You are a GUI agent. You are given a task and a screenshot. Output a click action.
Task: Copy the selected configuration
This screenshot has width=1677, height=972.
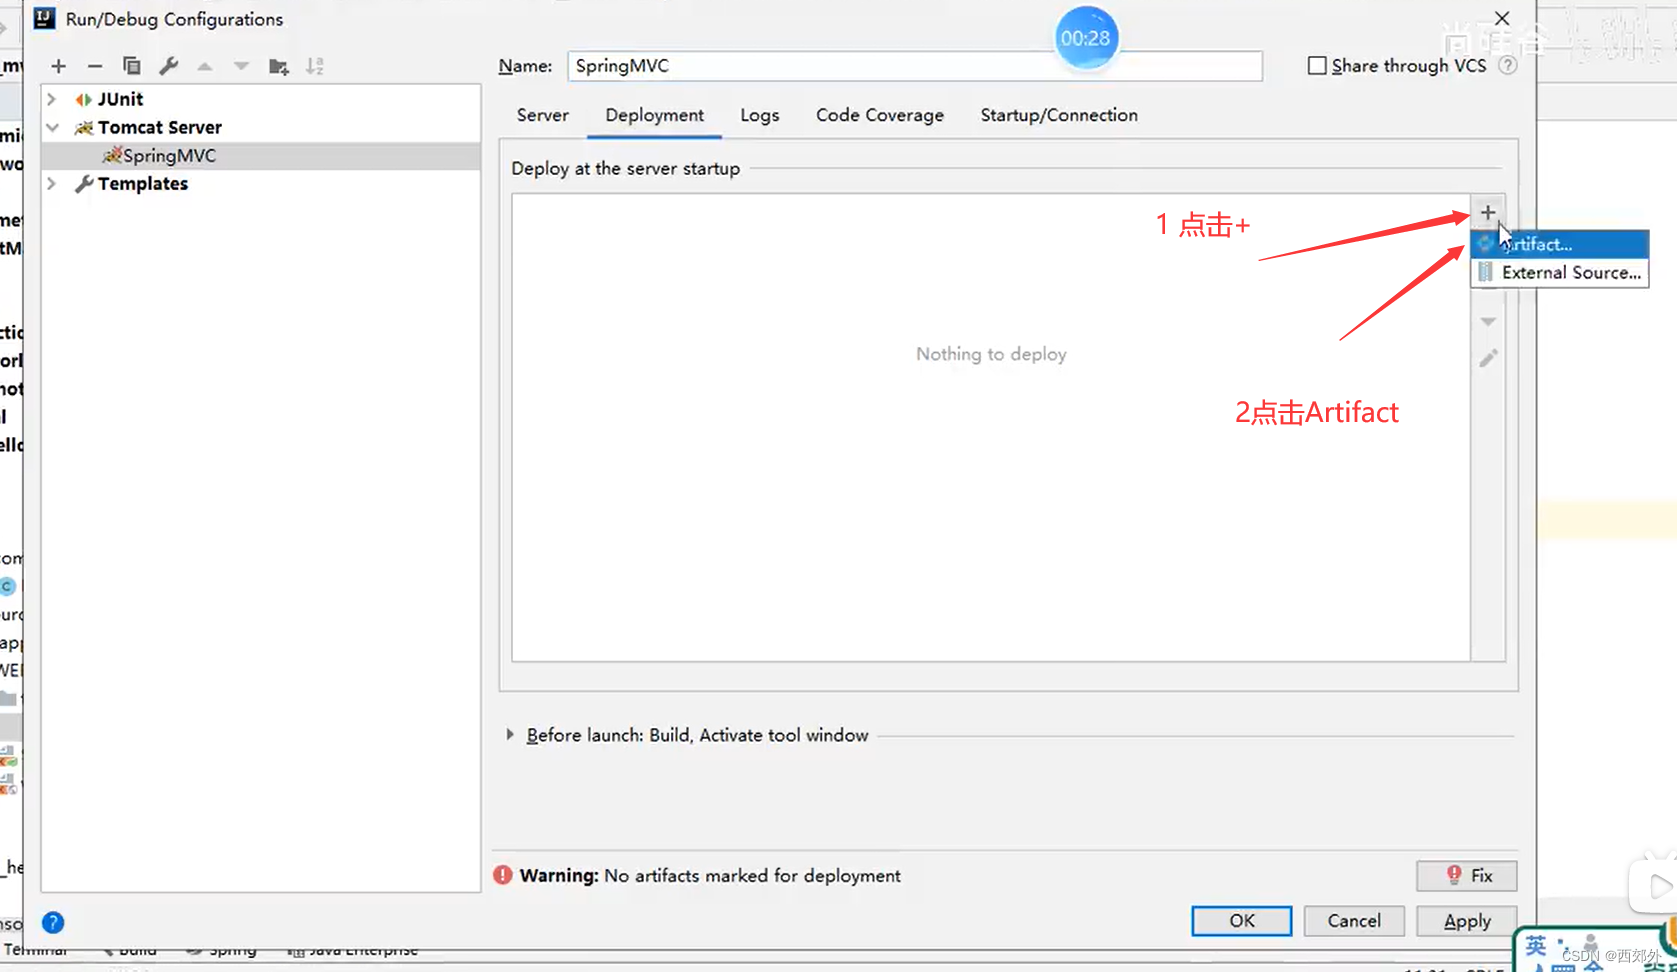131,66
